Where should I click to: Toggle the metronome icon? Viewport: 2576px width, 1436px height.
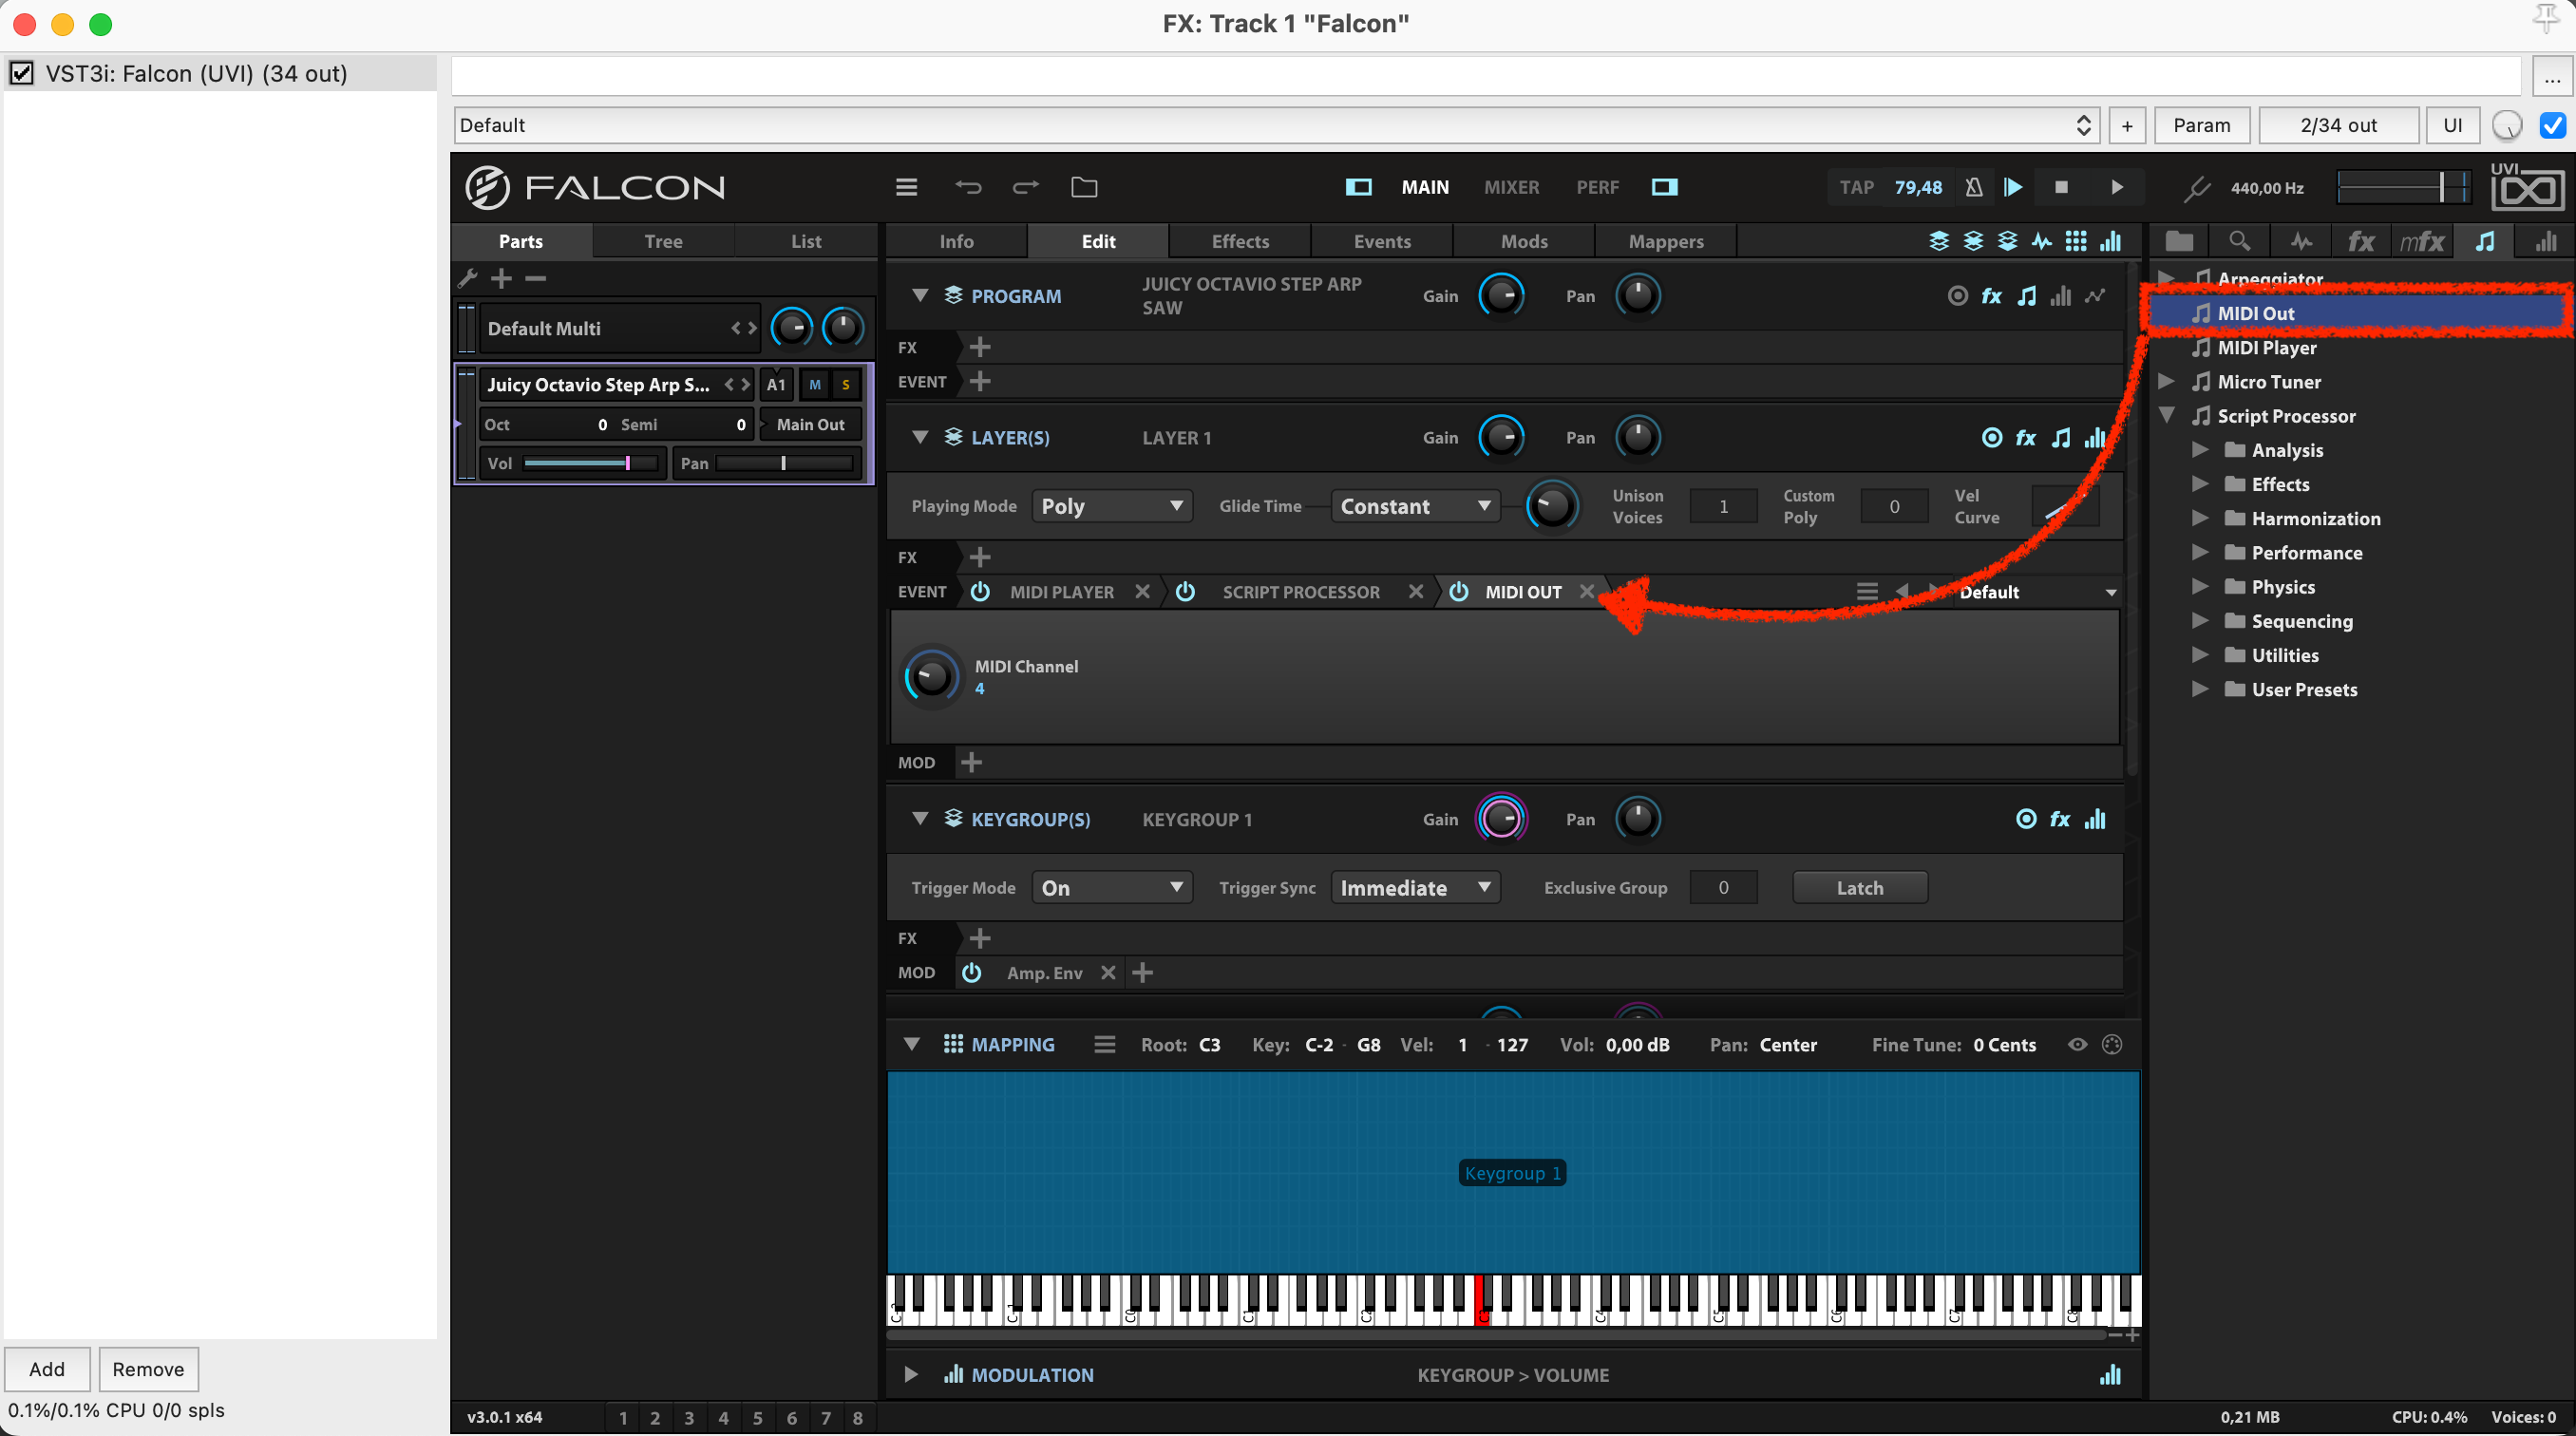[x=1973, y=187]
